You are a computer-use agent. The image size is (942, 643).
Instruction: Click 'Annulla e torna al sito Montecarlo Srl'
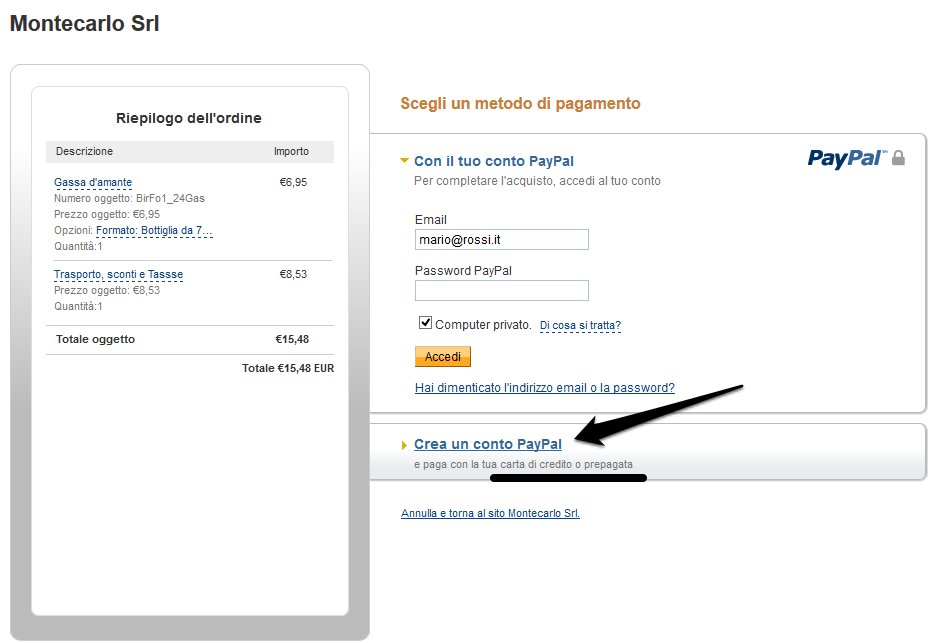[490, 513]
